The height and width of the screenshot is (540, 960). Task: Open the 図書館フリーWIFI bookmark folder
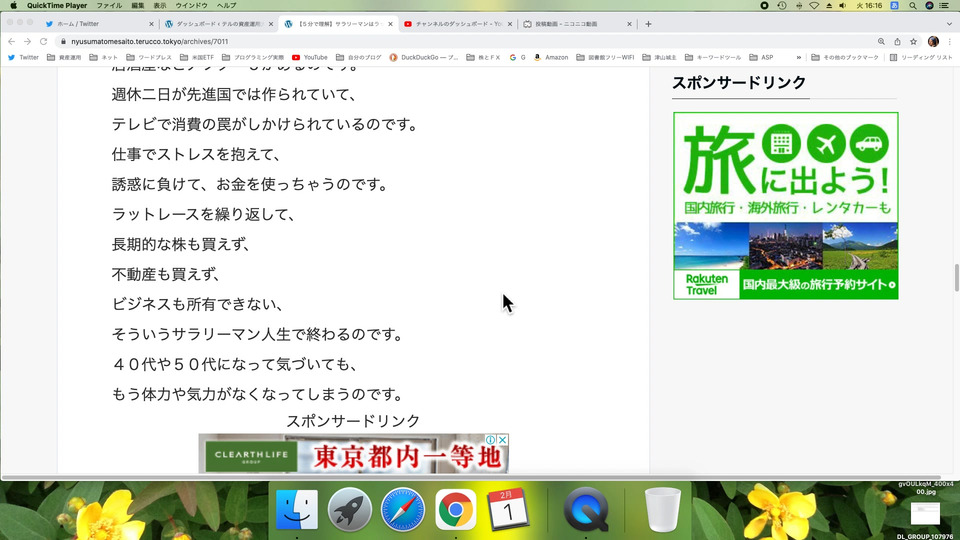pos(605,58)
